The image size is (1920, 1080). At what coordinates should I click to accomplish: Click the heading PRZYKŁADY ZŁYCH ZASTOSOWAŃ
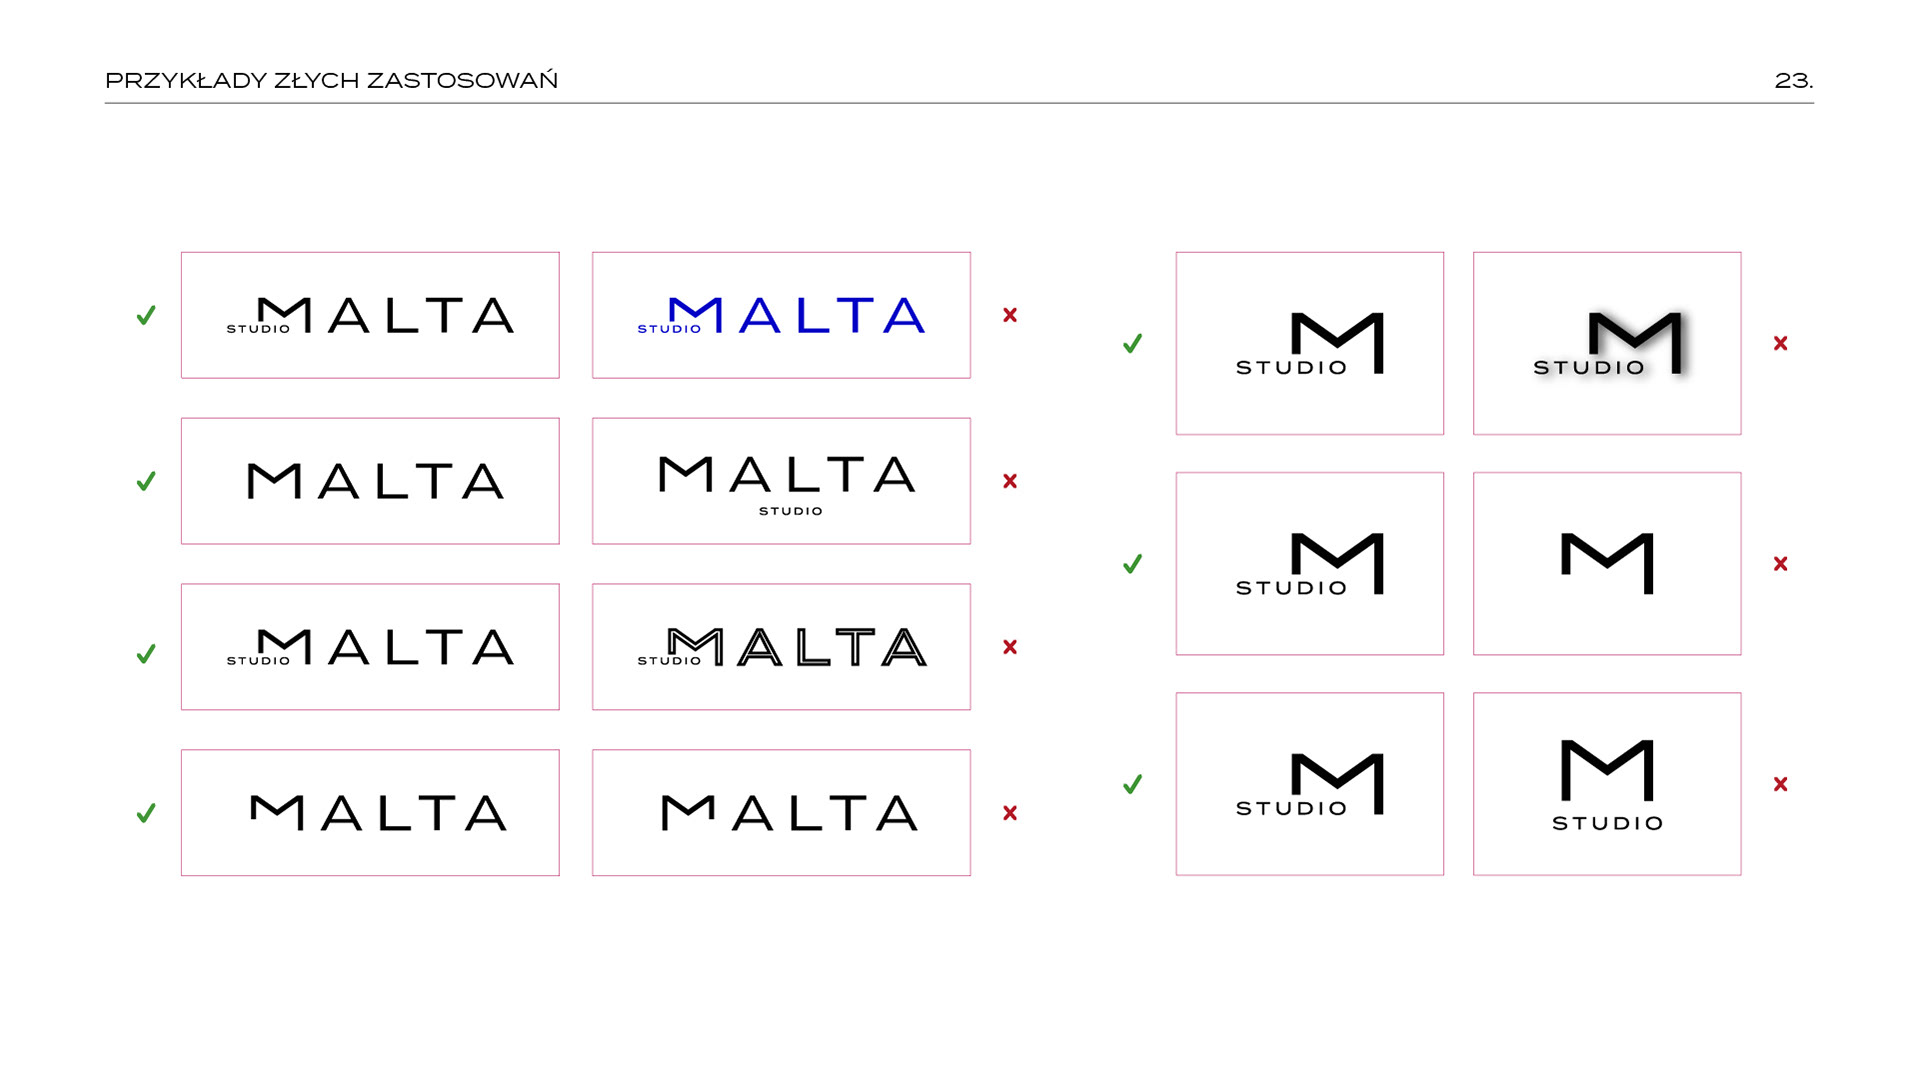pos(331,80)
